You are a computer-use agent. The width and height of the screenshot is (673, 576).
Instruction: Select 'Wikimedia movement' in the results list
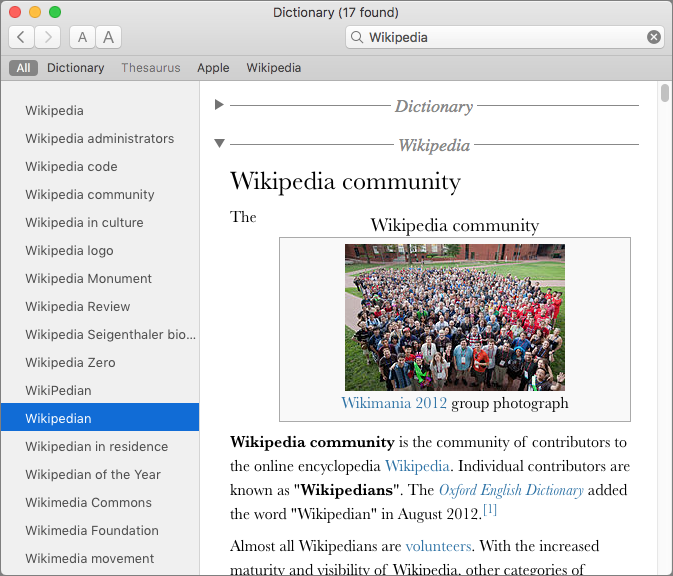click(x=100, y=558)
